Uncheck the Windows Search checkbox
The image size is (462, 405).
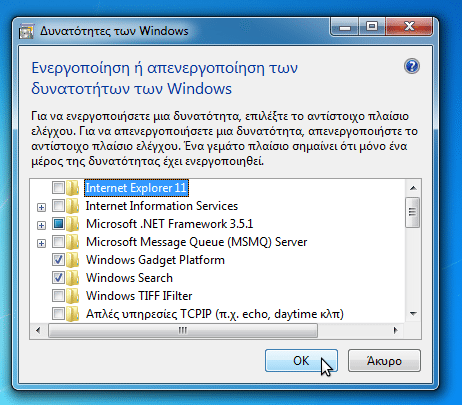tap(58, 278)
